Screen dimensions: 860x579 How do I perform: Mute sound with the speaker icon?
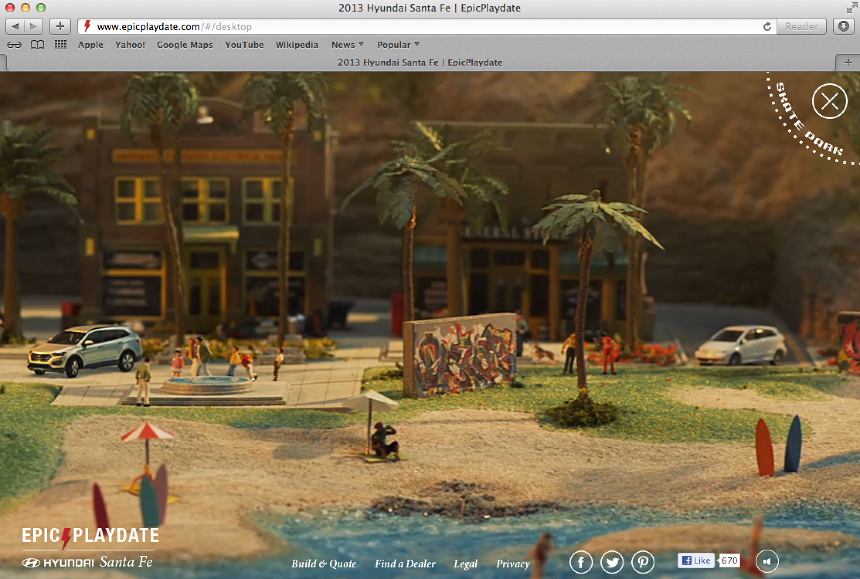click(x=767, y=561)
